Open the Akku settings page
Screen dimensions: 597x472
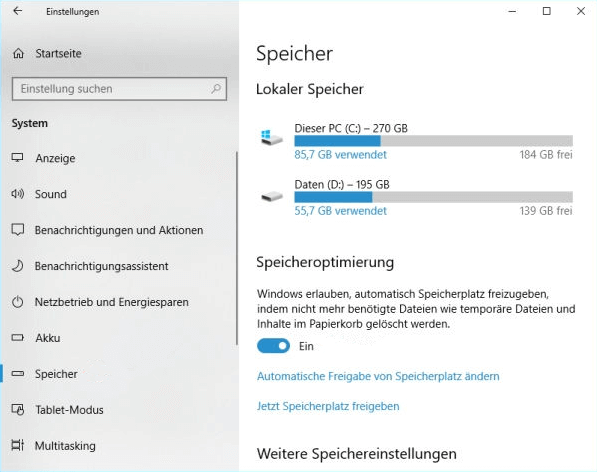(48, 338)
